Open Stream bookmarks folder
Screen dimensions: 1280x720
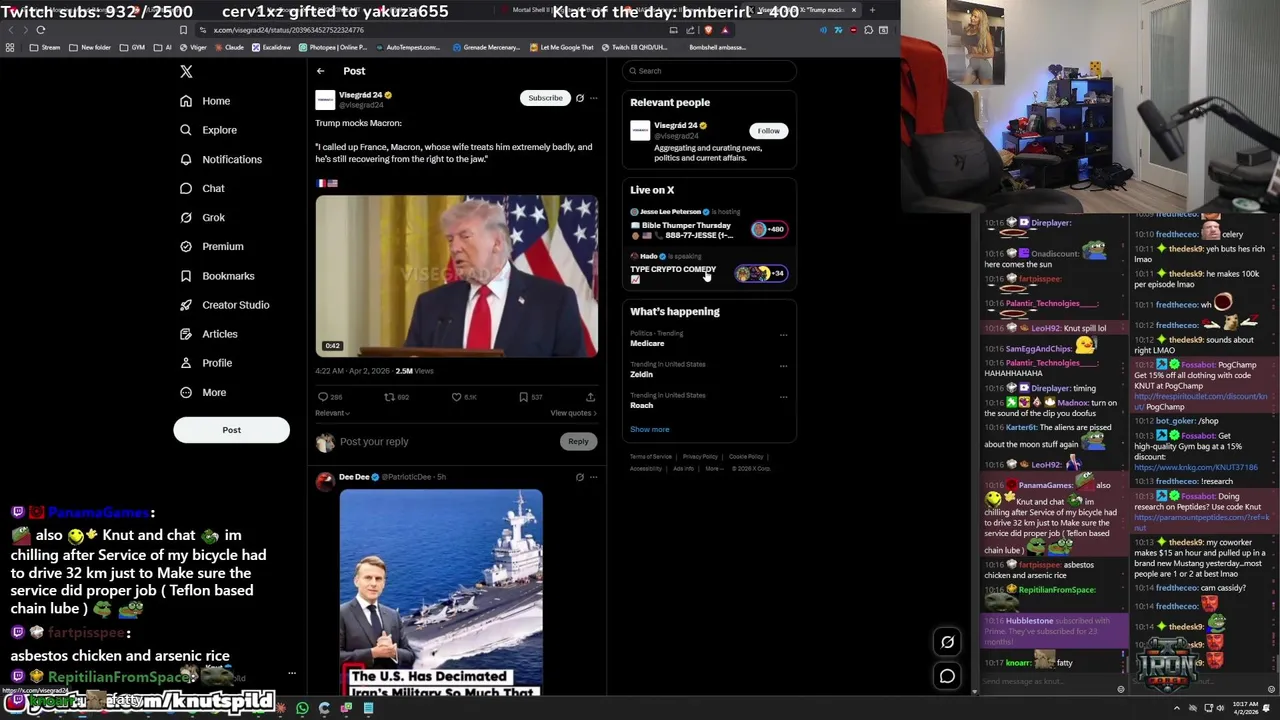point(46,47)
